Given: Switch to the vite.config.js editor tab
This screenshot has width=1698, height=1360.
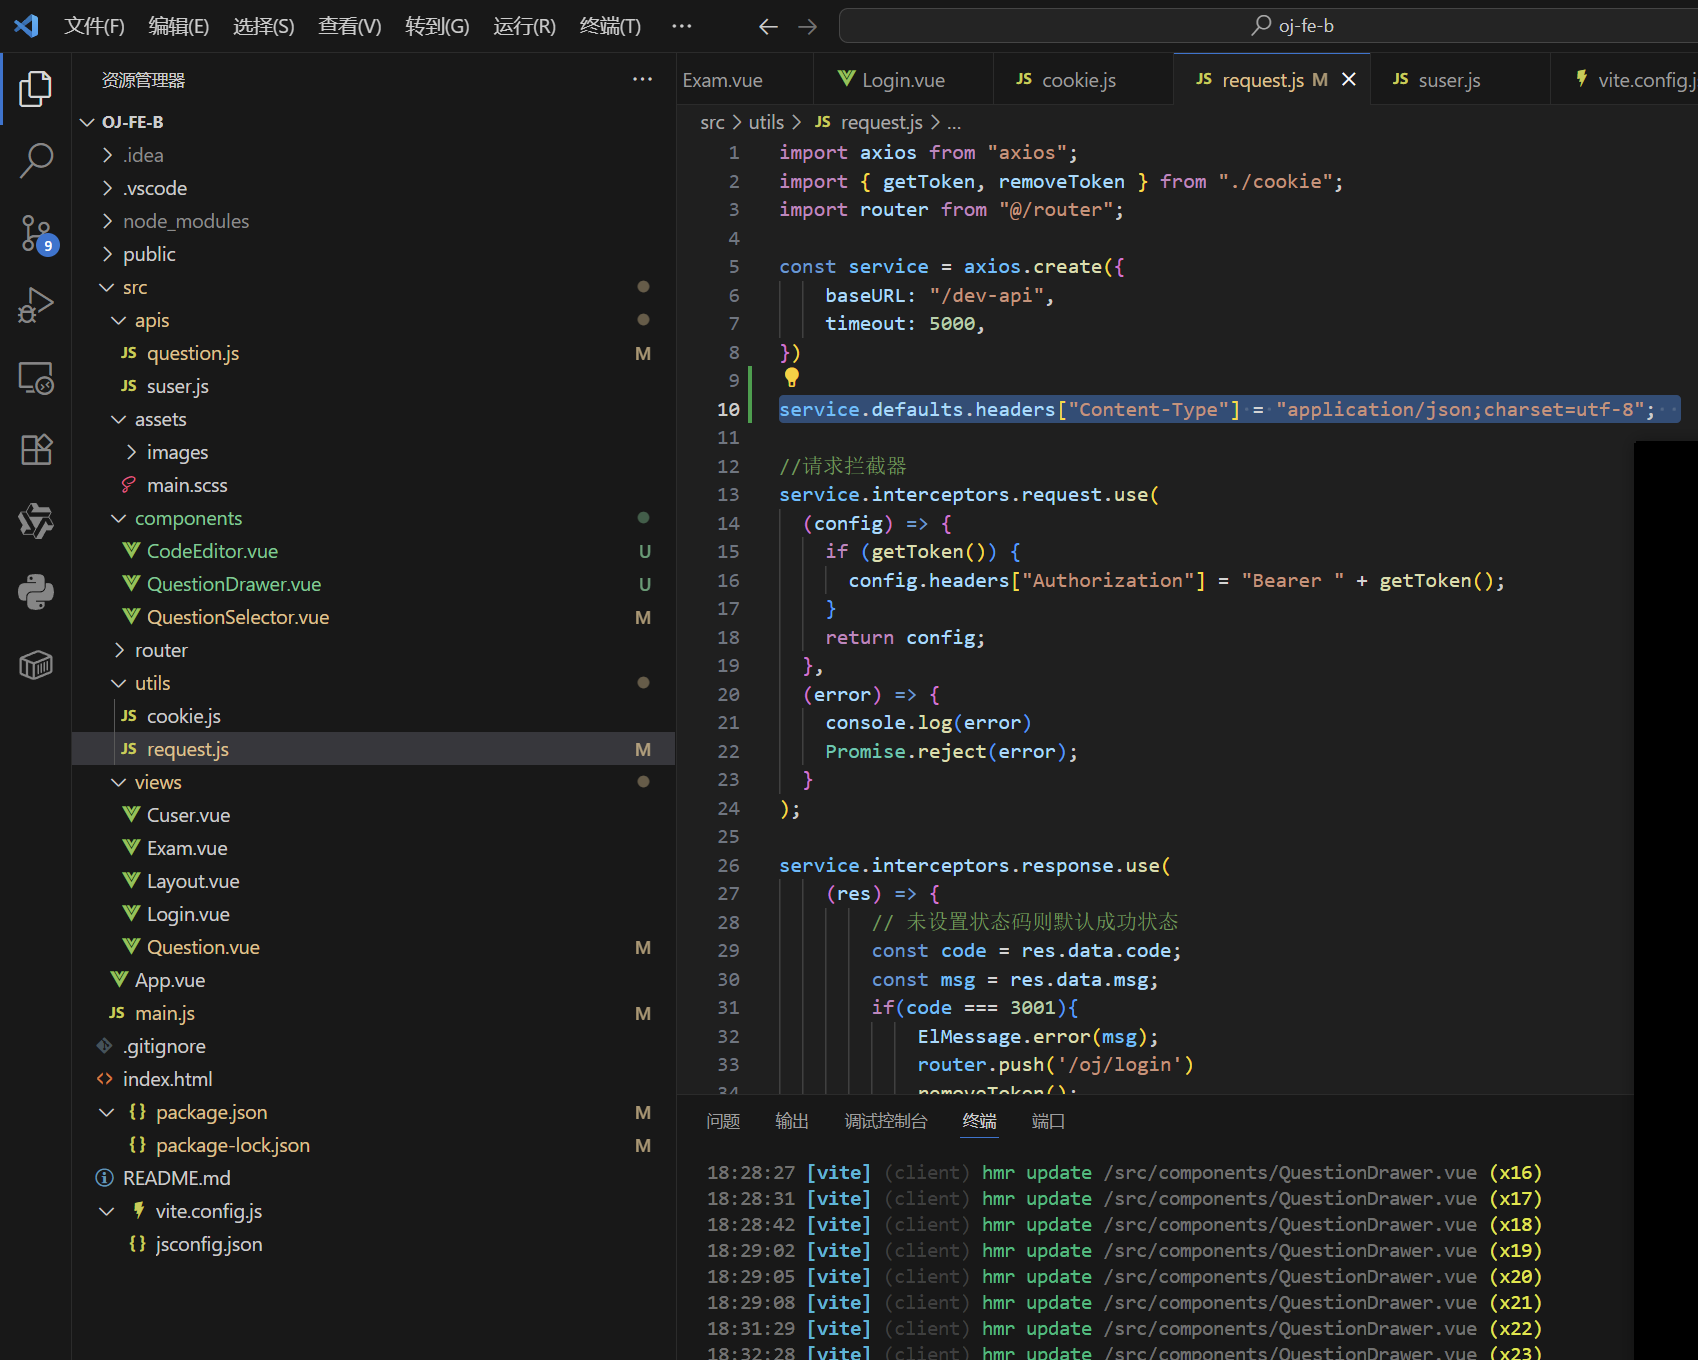Looking at the screenshot, I should pyautogui.click(x=1625, y=80).
